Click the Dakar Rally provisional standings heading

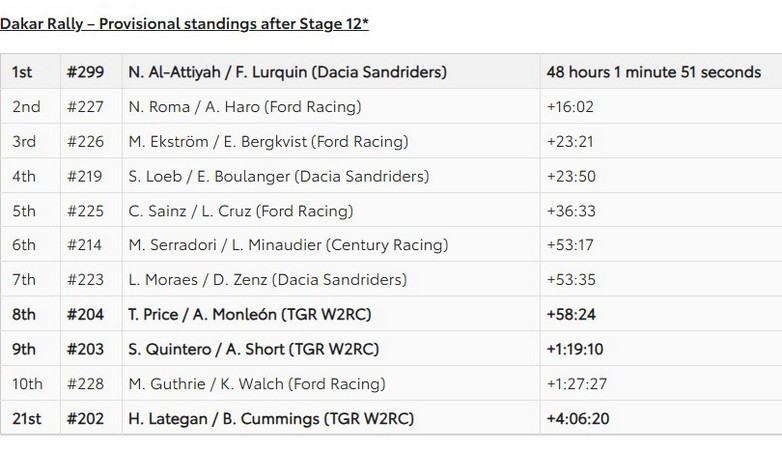tap(184, 23)
